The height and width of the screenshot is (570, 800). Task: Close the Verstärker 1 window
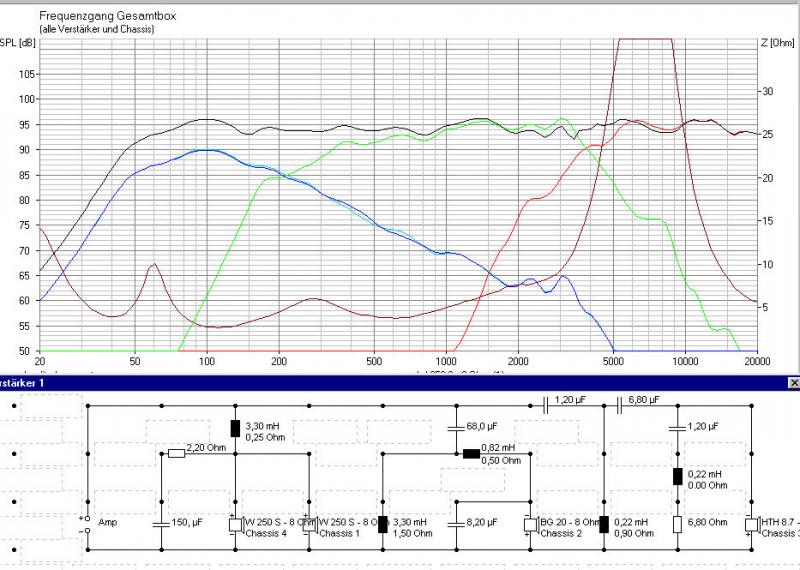click(793, 383)
